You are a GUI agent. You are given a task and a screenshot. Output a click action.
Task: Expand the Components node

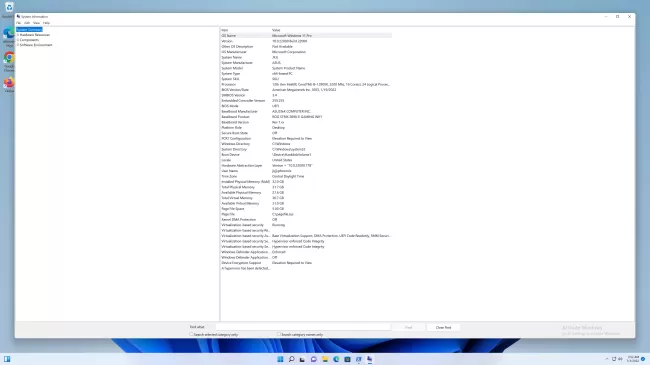click(x=18, y=40)
